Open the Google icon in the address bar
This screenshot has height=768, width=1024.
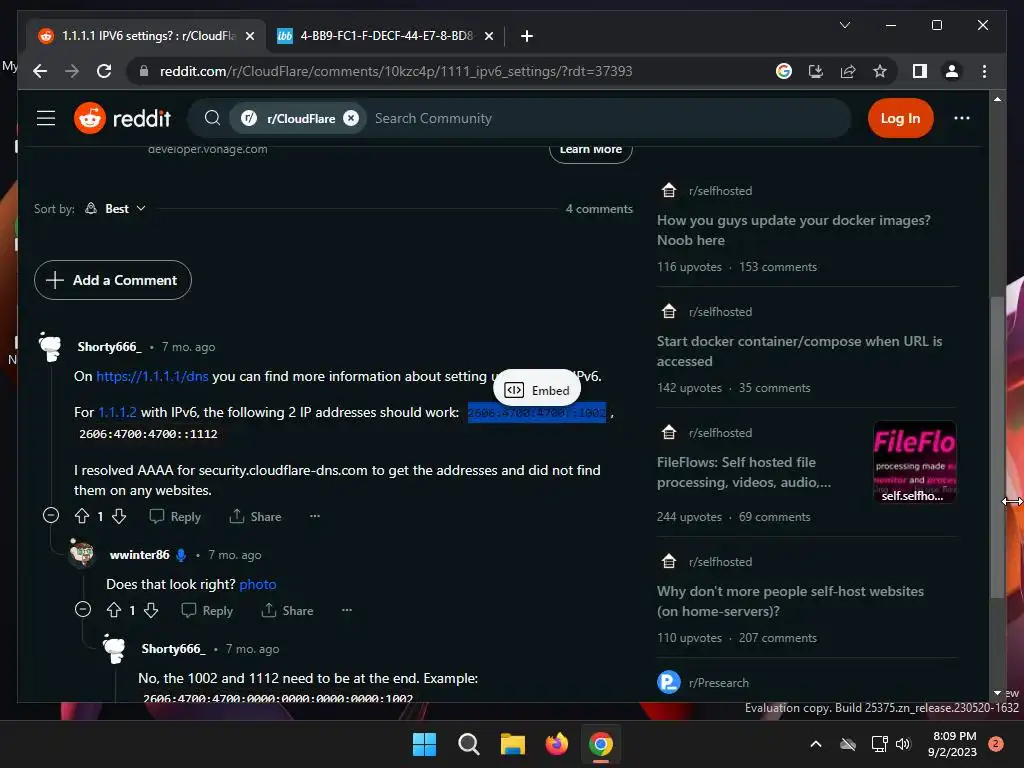pos(784,71)
